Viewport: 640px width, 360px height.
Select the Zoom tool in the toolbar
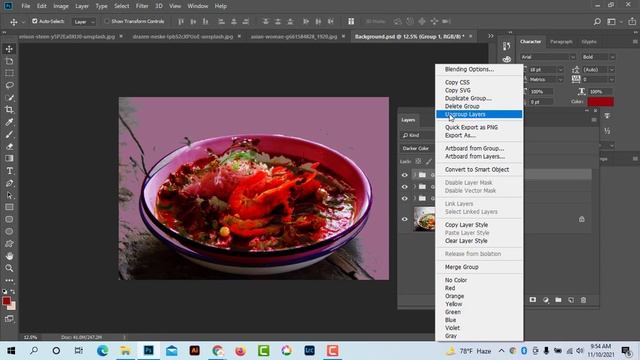9,268
